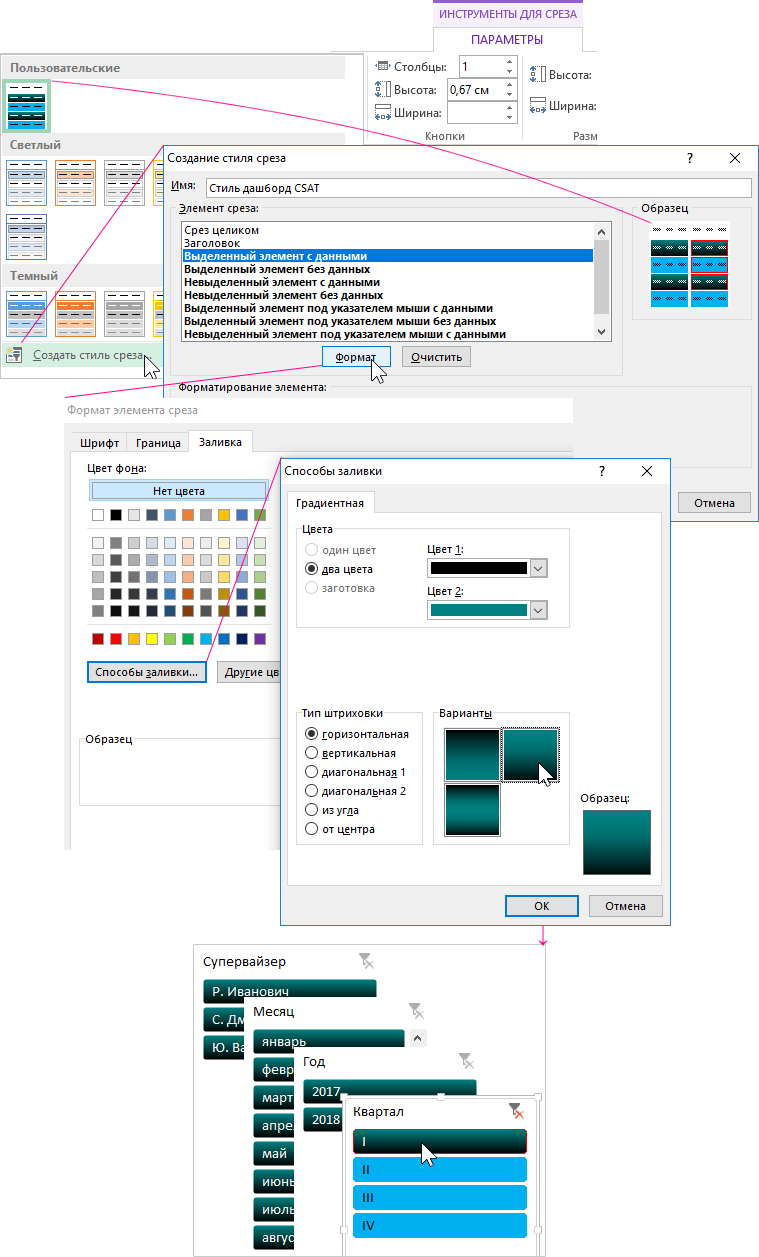
Task: Expand the Цвет 2 color dropdown
Action: pyautogui.click(x=538, y=610)
